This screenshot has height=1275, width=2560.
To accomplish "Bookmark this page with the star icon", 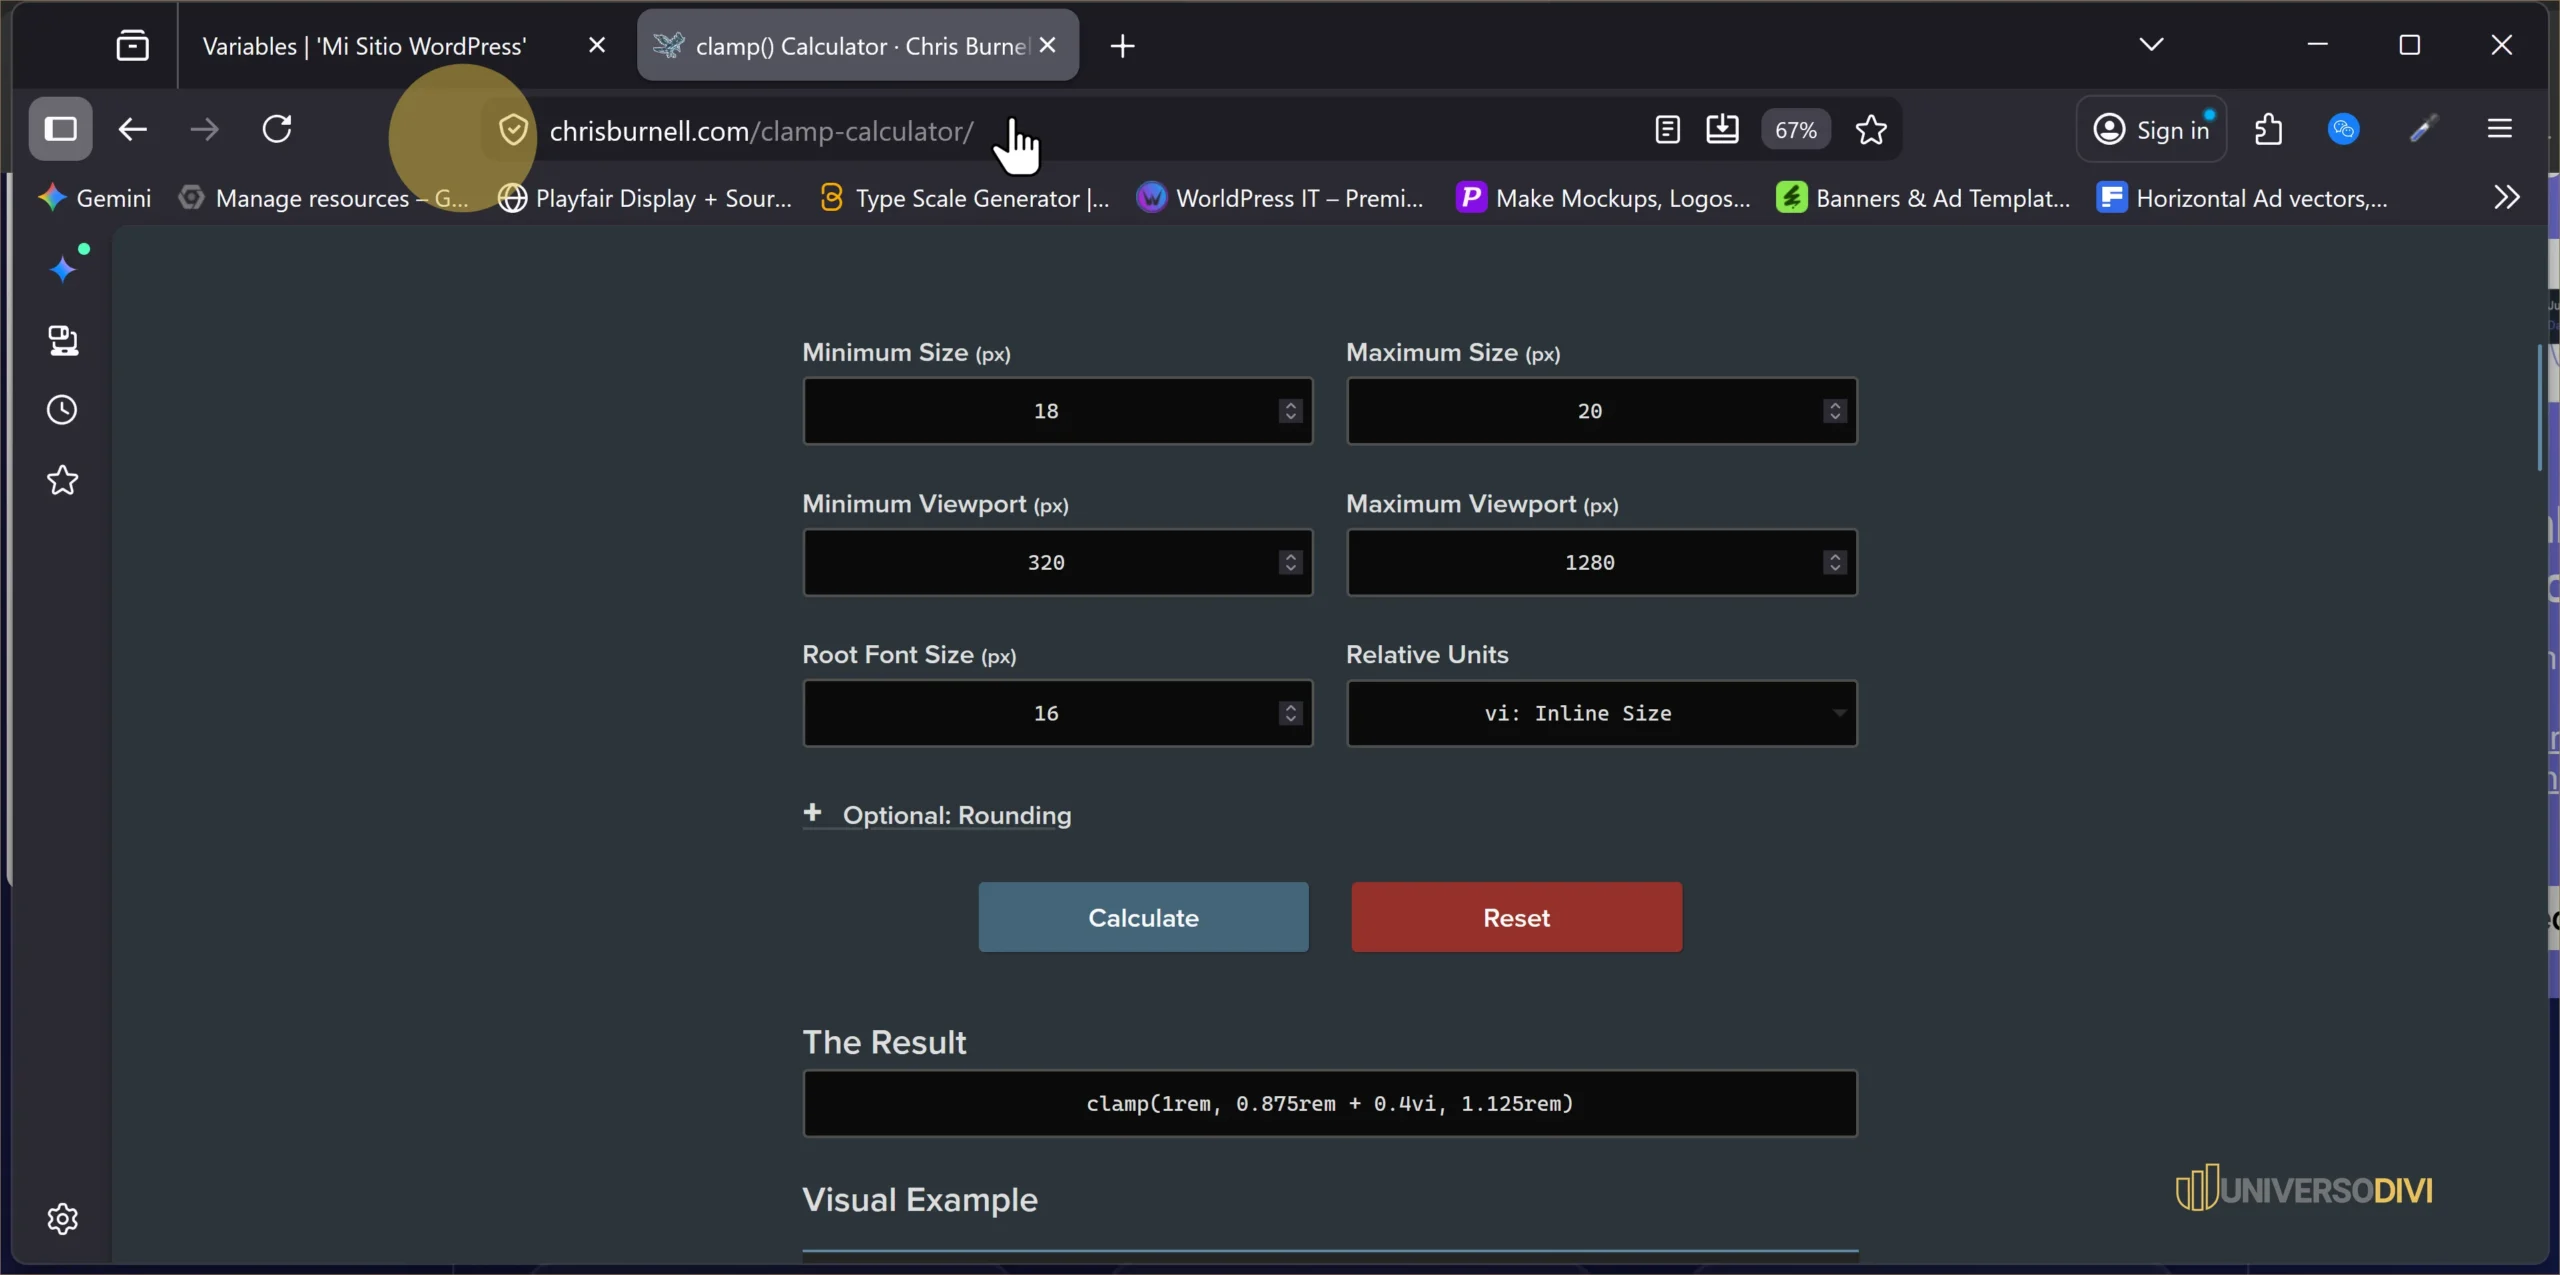I will pyautogui.click(x=1871, y=129).
